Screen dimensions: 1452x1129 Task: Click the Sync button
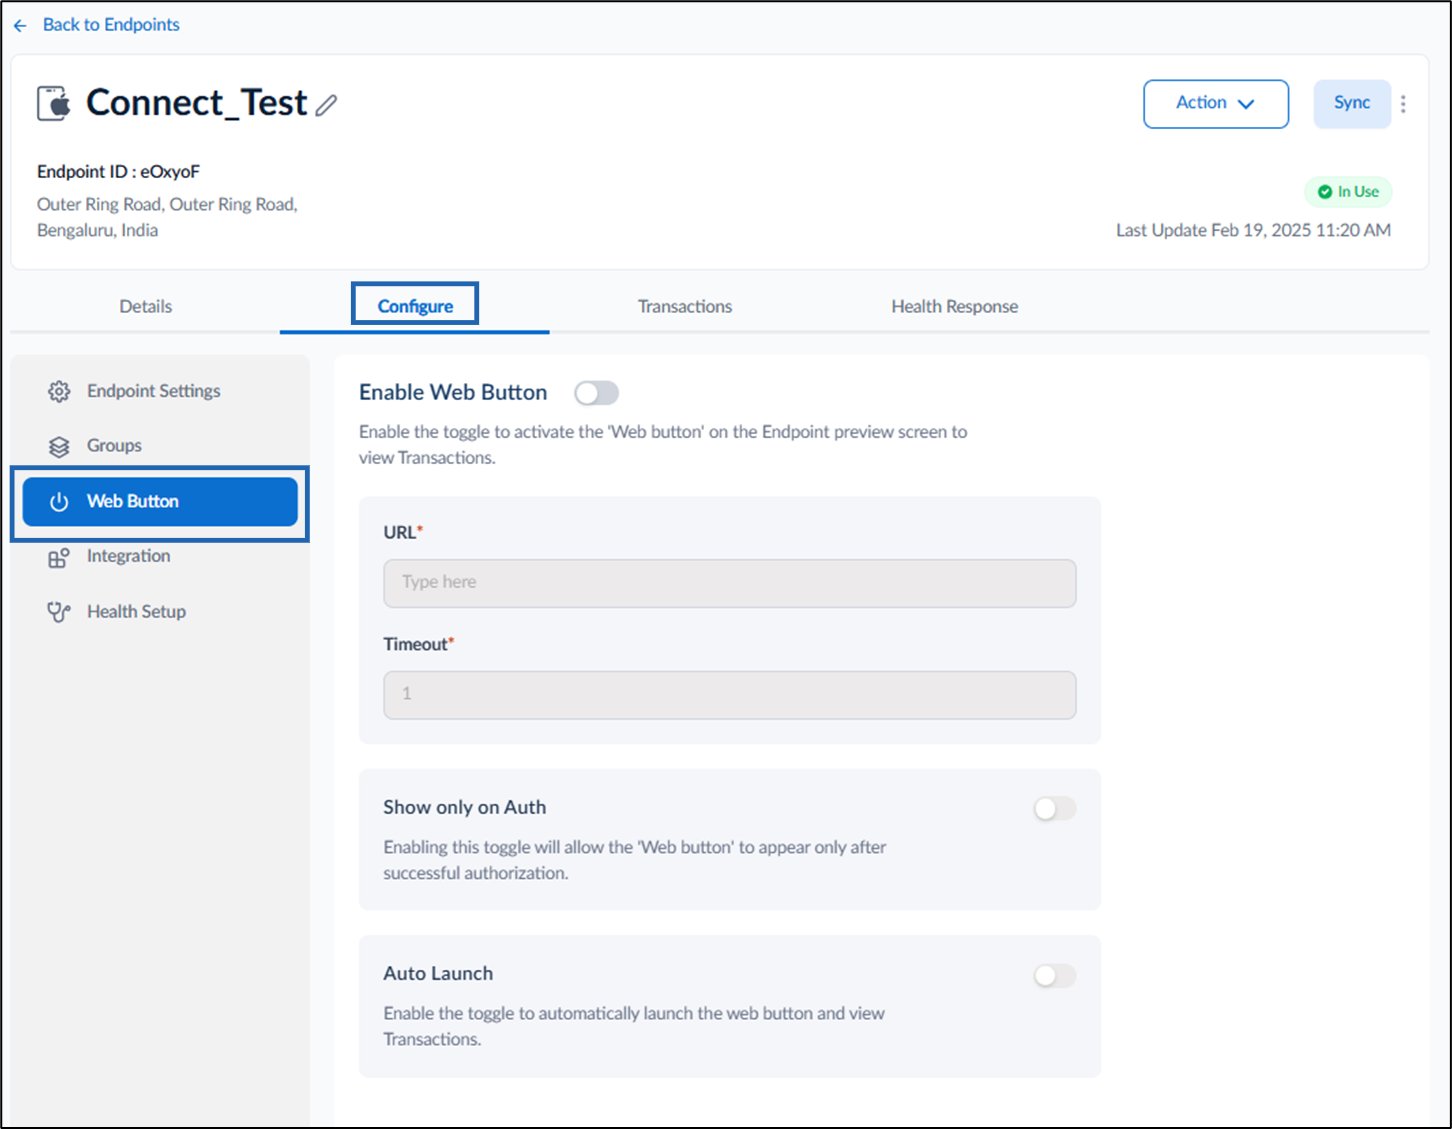tap(1352, 104)
